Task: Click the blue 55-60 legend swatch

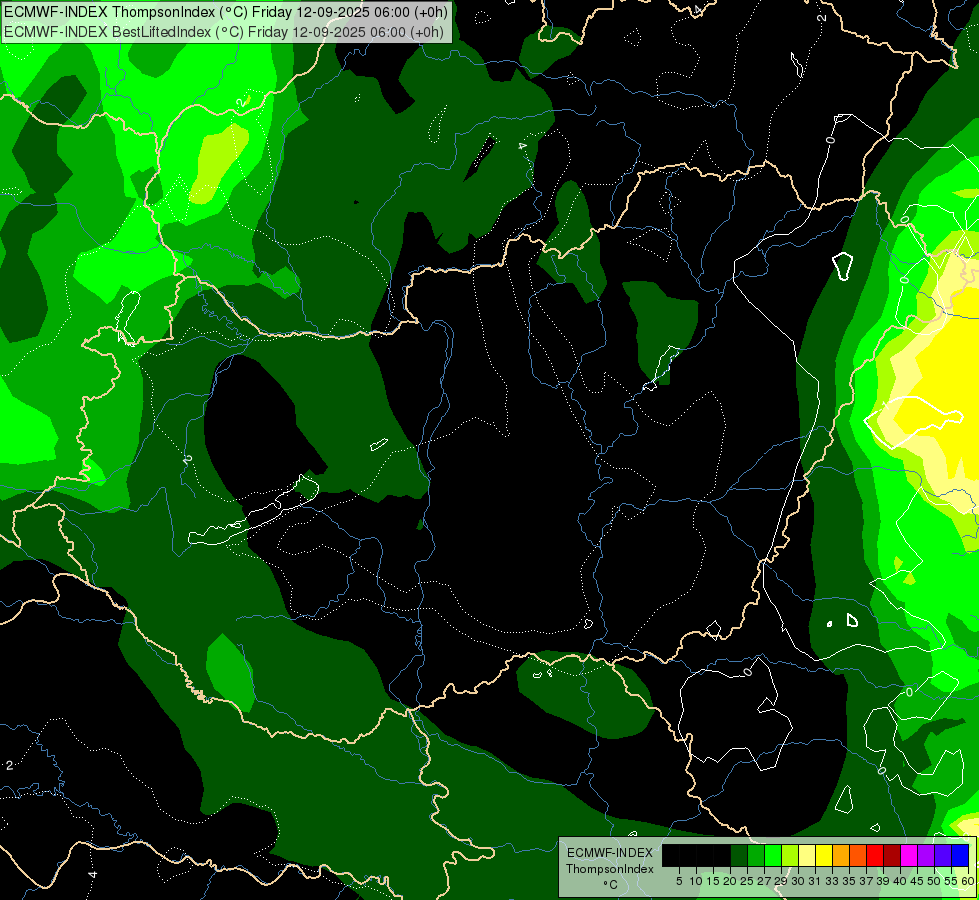Action: [960, 855]
